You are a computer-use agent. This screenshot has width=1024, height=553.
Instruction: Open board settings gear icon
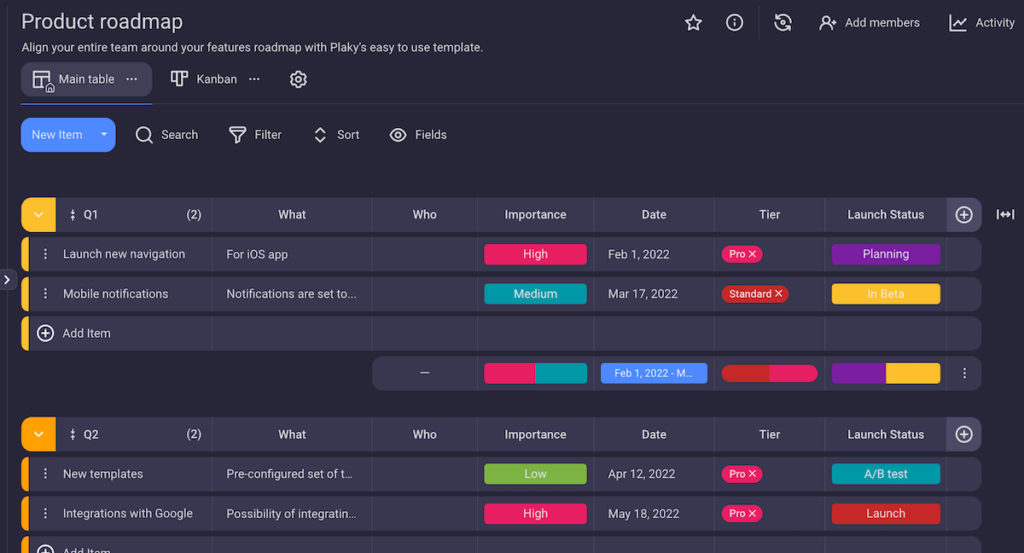click(298, 79)
